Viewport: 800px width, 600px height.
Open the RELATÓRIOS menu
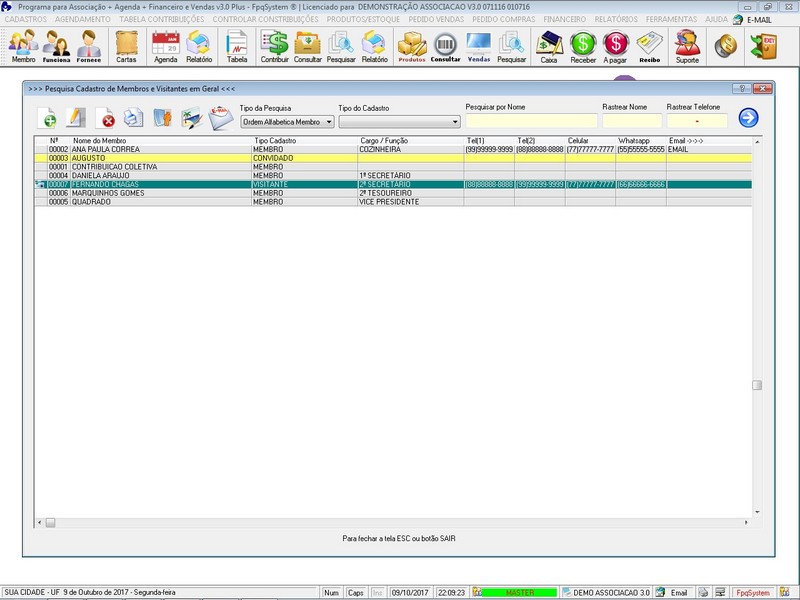(615, 19)
